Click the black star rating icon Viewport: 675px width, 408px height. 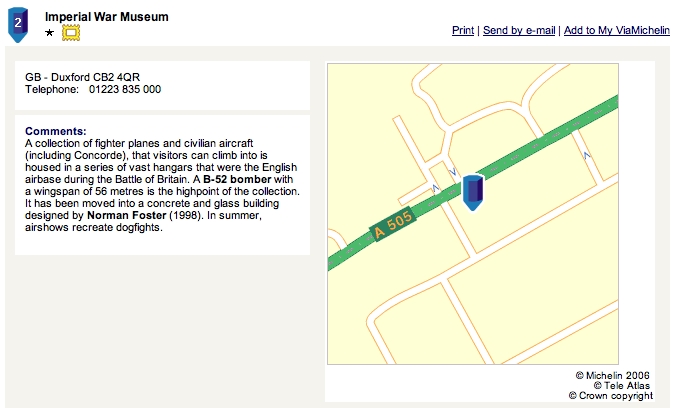click(50, 33)
